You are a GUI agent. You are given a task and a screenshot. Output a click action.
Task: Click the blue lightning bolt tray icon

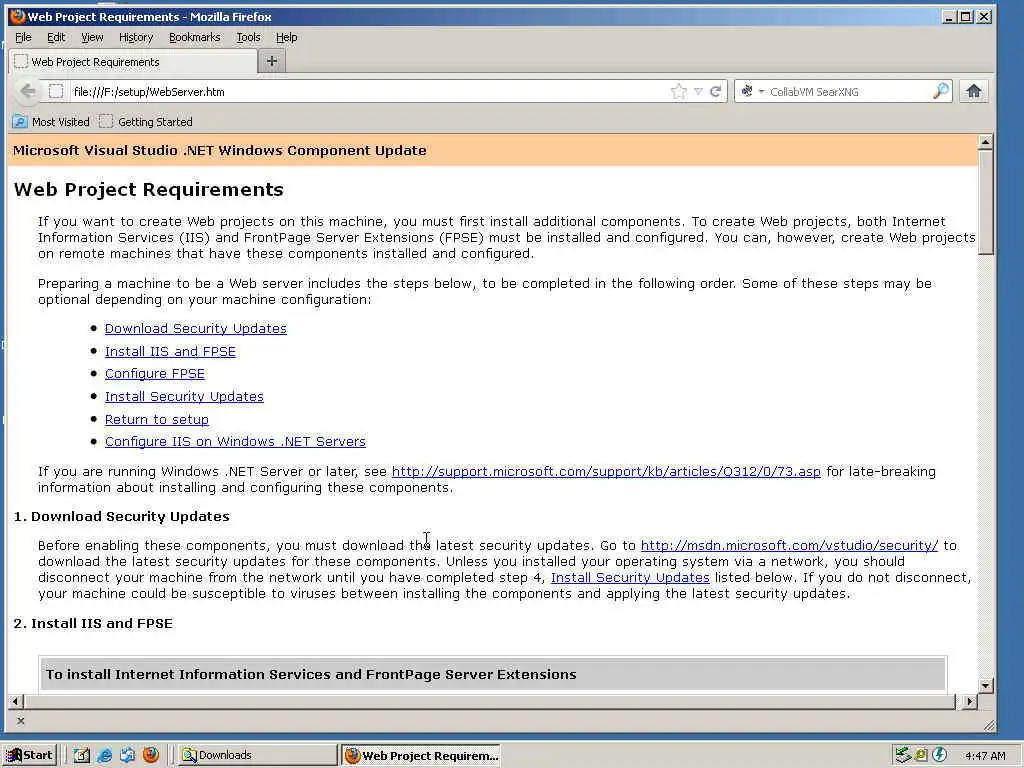click(x=939, y=755)
